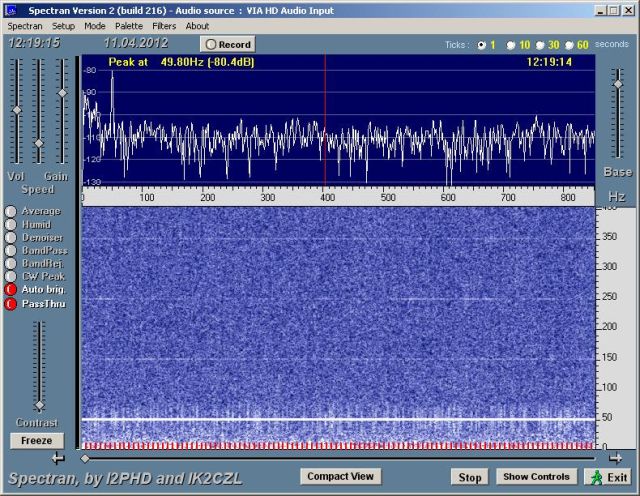Click the Gain slider handle

62,93
